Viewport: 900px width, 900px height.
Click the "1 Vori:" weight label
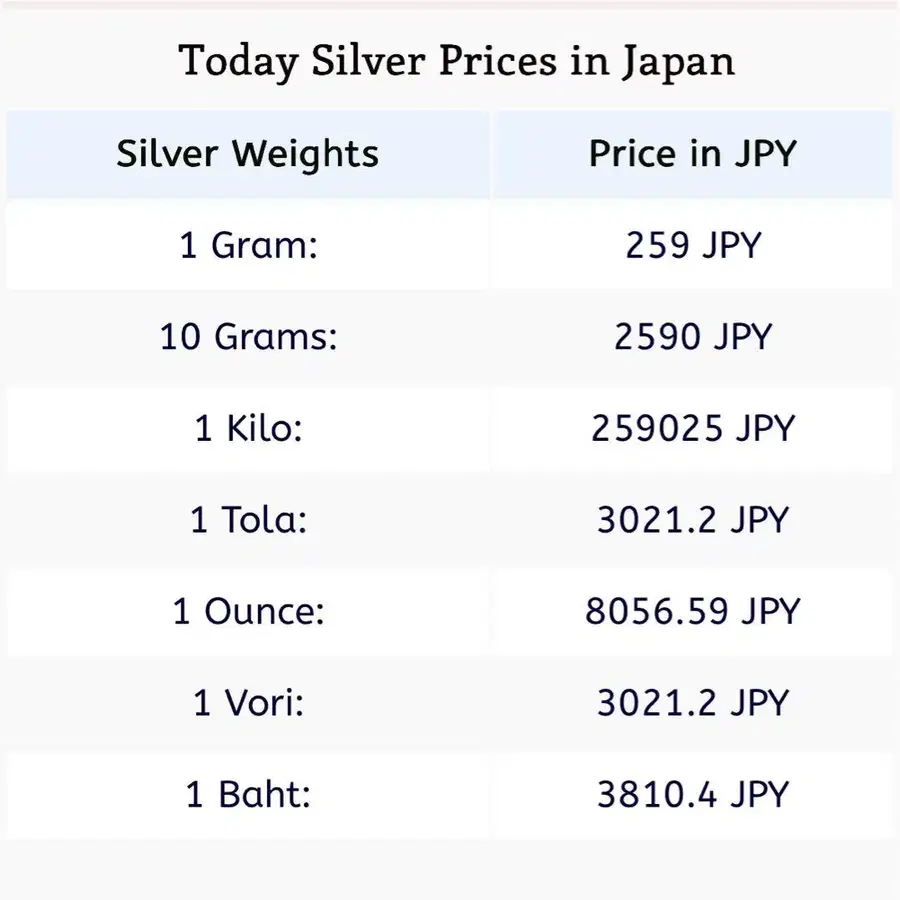tap(248, 703)
